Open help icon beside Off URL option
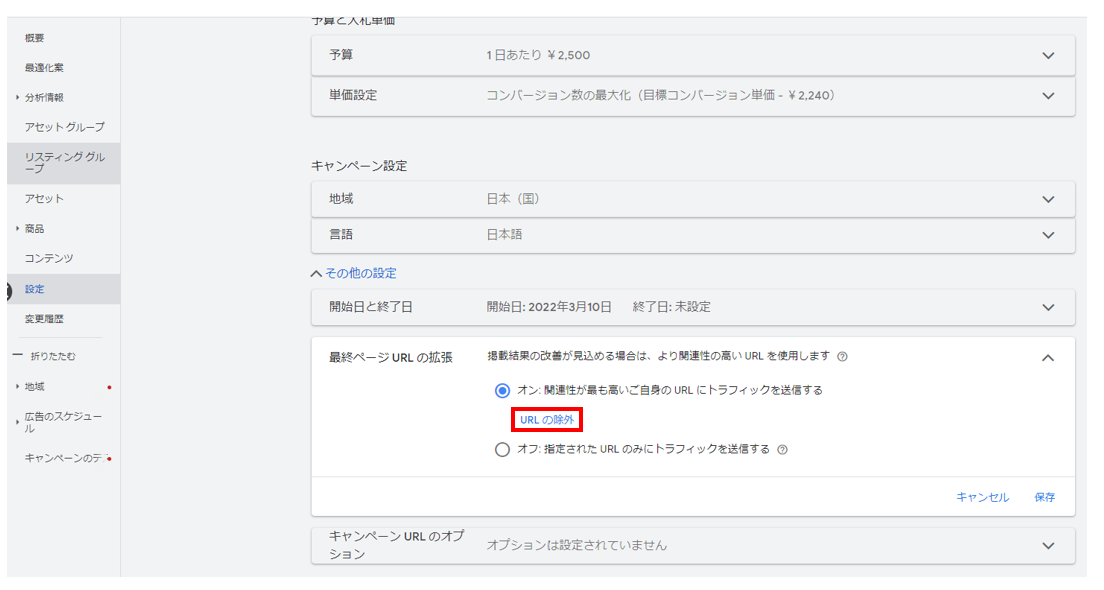The image size is (1104, 590). [x=782, y=450]
